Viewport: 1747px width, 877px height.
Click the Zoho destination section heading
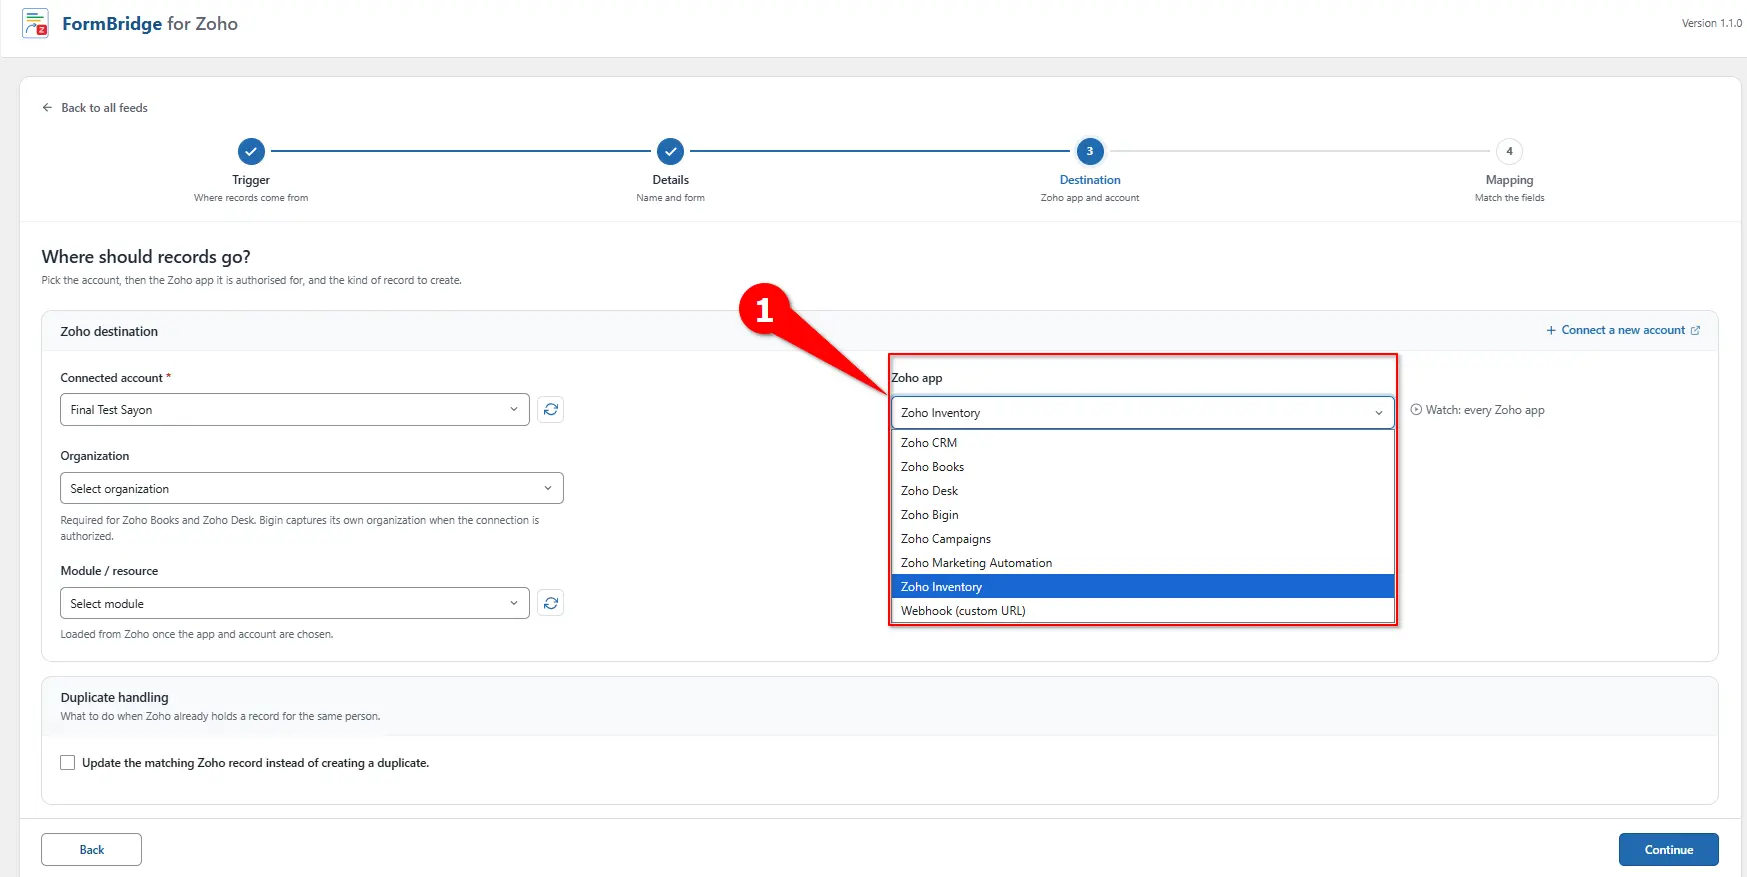point(109,332)
